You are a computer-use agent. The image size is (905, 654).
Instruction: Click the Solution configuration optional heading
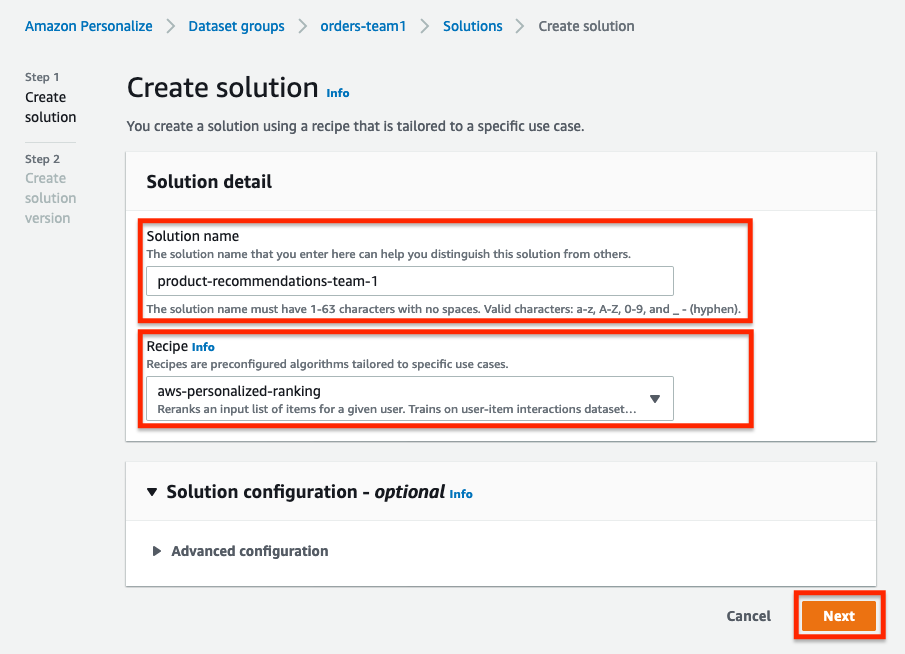point(305,492)
